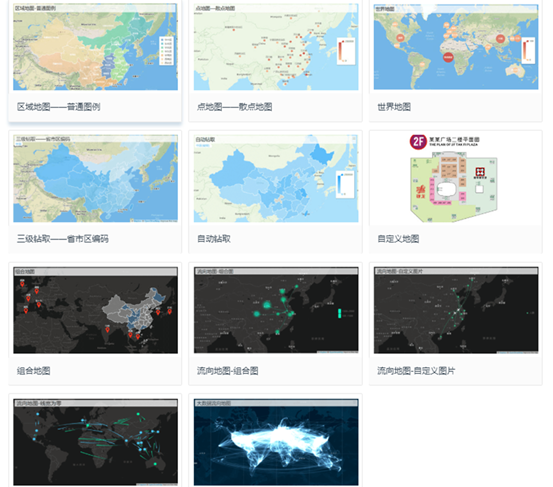
Task: Open the 流向地图-自定义图片 thumbnail
Action: (x=456, y=310)
